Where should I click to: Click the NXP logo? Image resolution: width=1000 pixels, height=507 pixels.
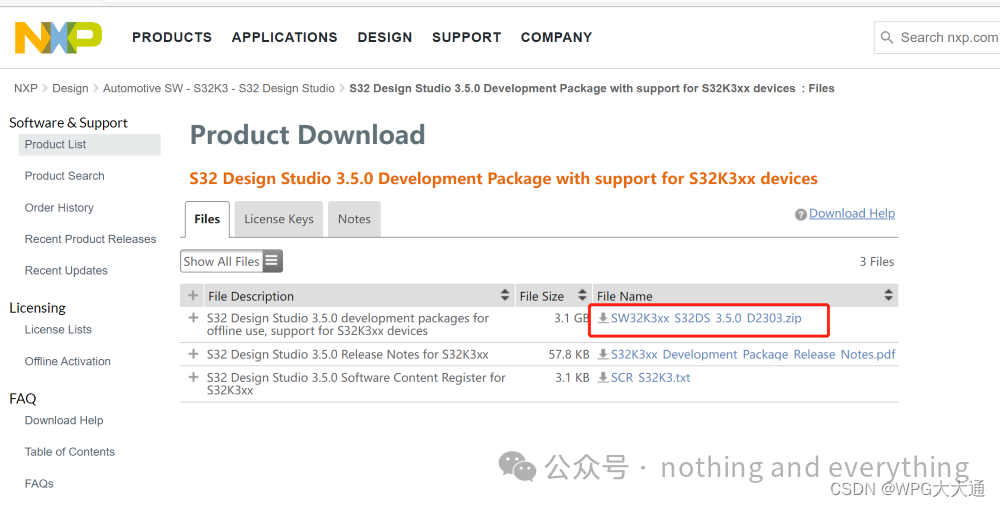click(x=58, y=38)
